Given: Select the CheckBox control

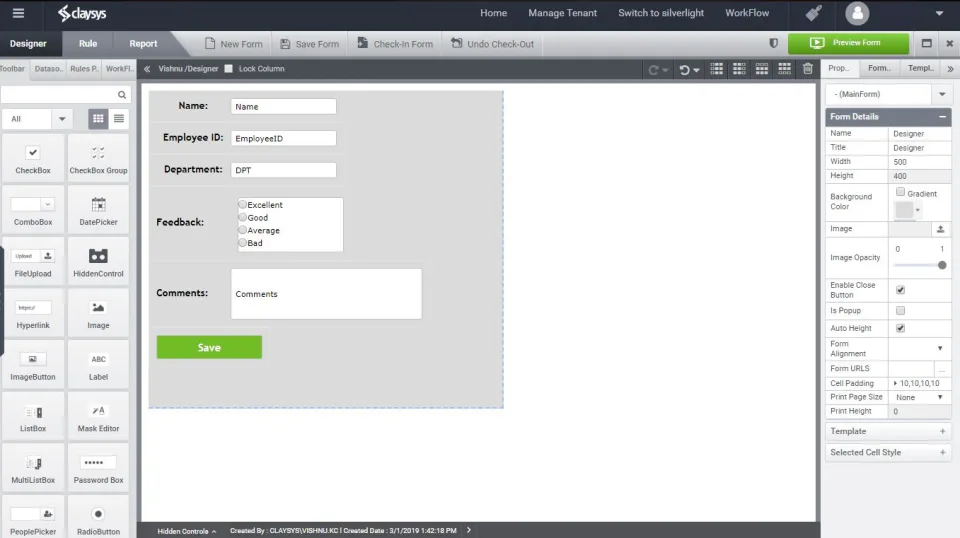Looking at the screenshot, I should click(x=33, y=159).
